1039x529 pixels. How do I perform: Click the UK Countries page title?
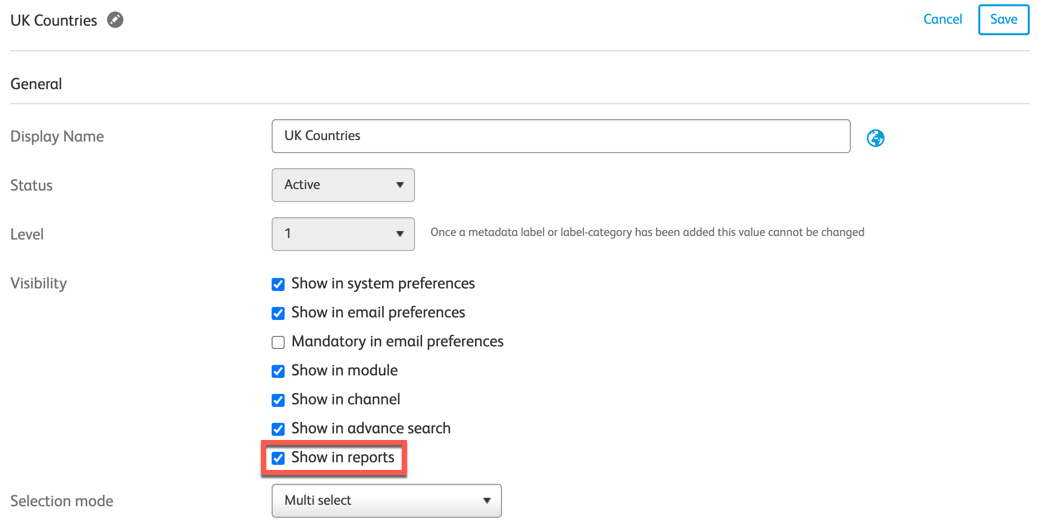[54, 20]
